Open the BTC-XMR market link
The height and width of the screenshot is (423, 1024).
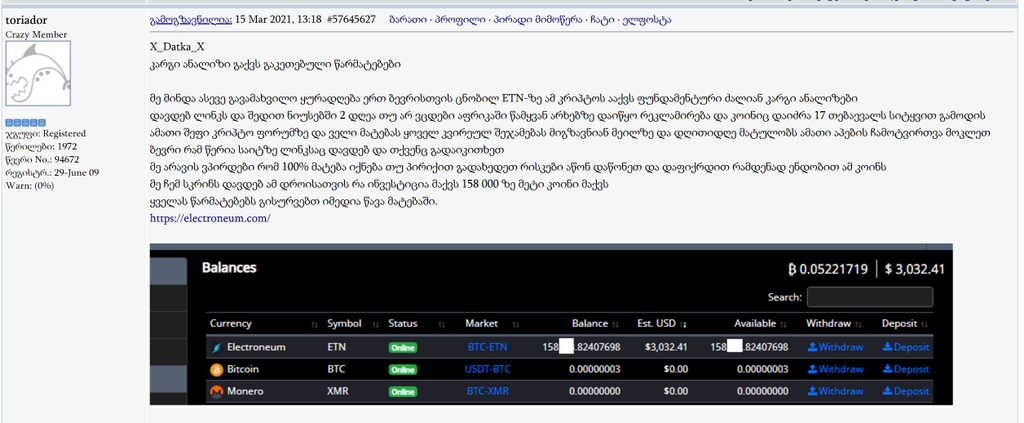(488, 392)
